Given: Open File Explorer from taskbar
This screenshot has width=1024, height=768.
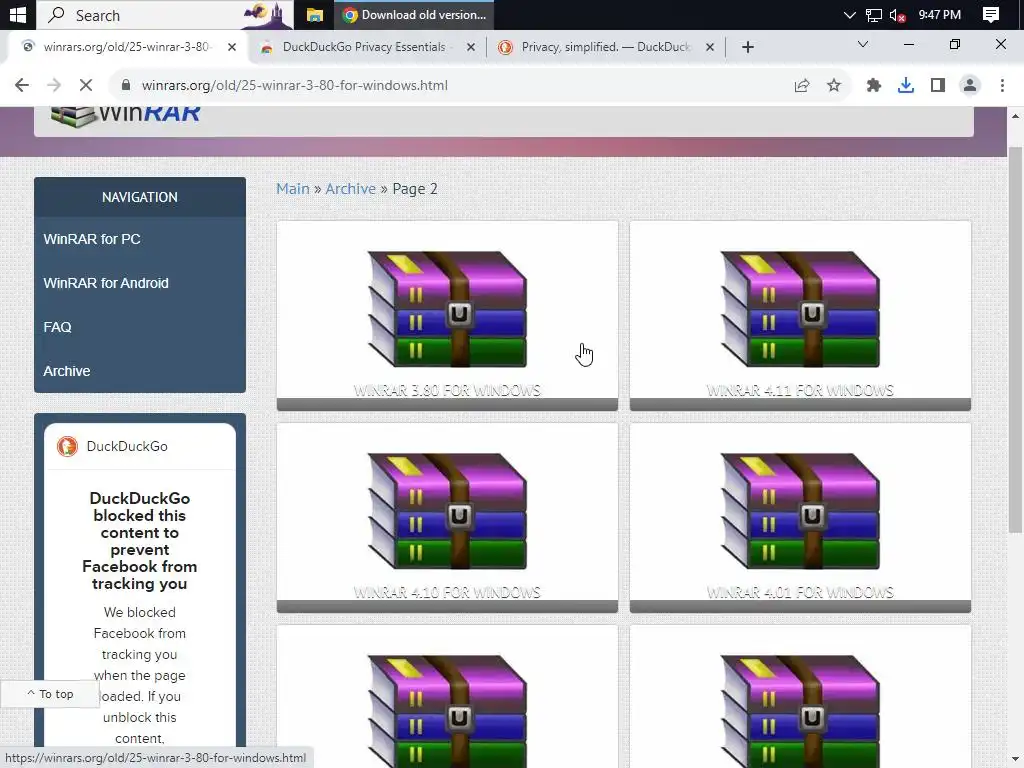Looking at the screenshot, I should (315, 14).
